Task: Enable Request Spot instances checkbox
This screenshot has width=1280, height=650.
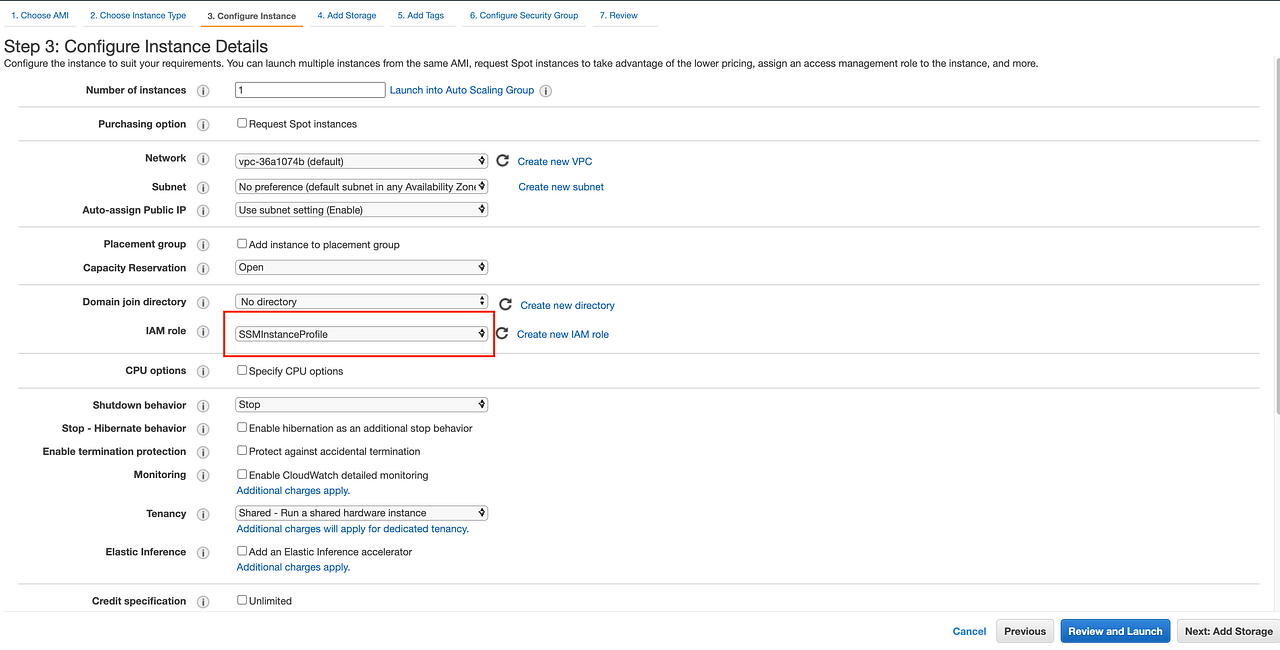Action: pos(242,123)
